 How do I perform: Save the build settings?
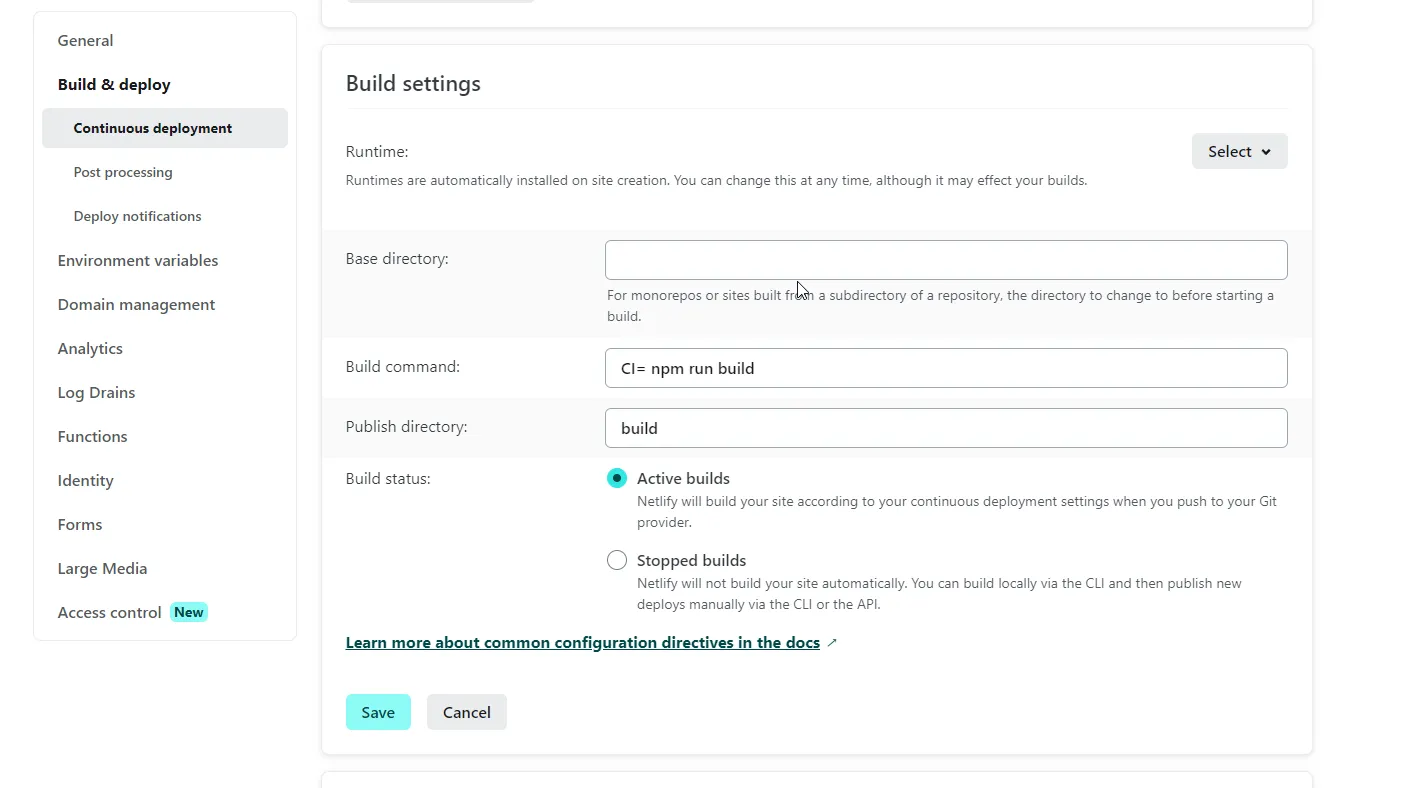378,713
